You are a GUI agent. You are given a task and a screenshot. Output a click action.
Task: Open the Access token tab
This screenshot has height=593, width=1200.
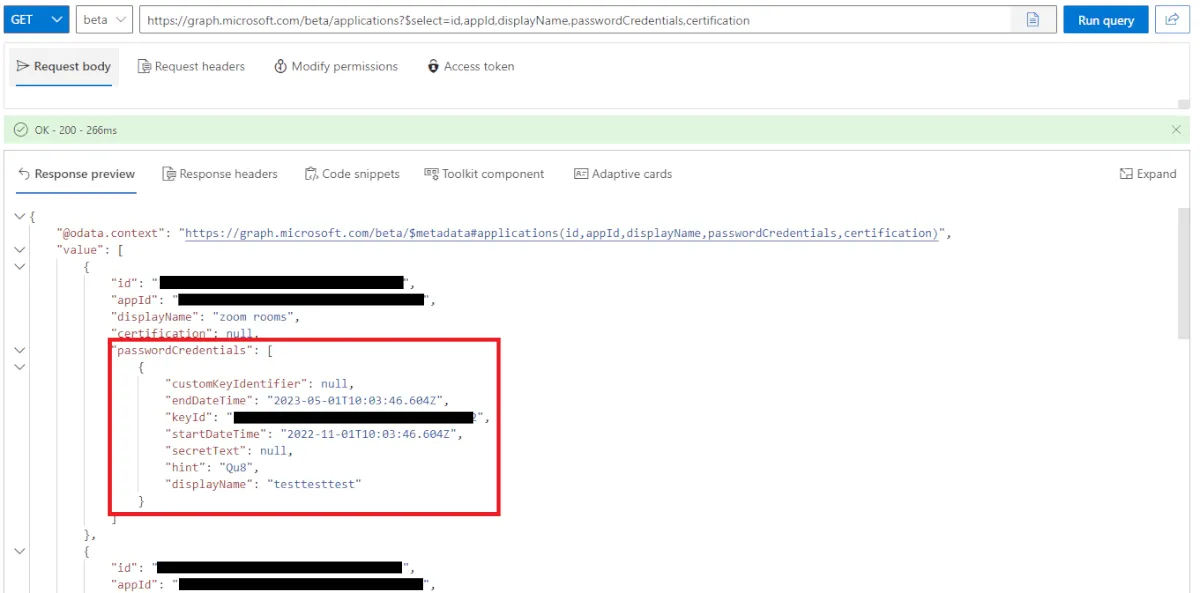click(470, 67)
